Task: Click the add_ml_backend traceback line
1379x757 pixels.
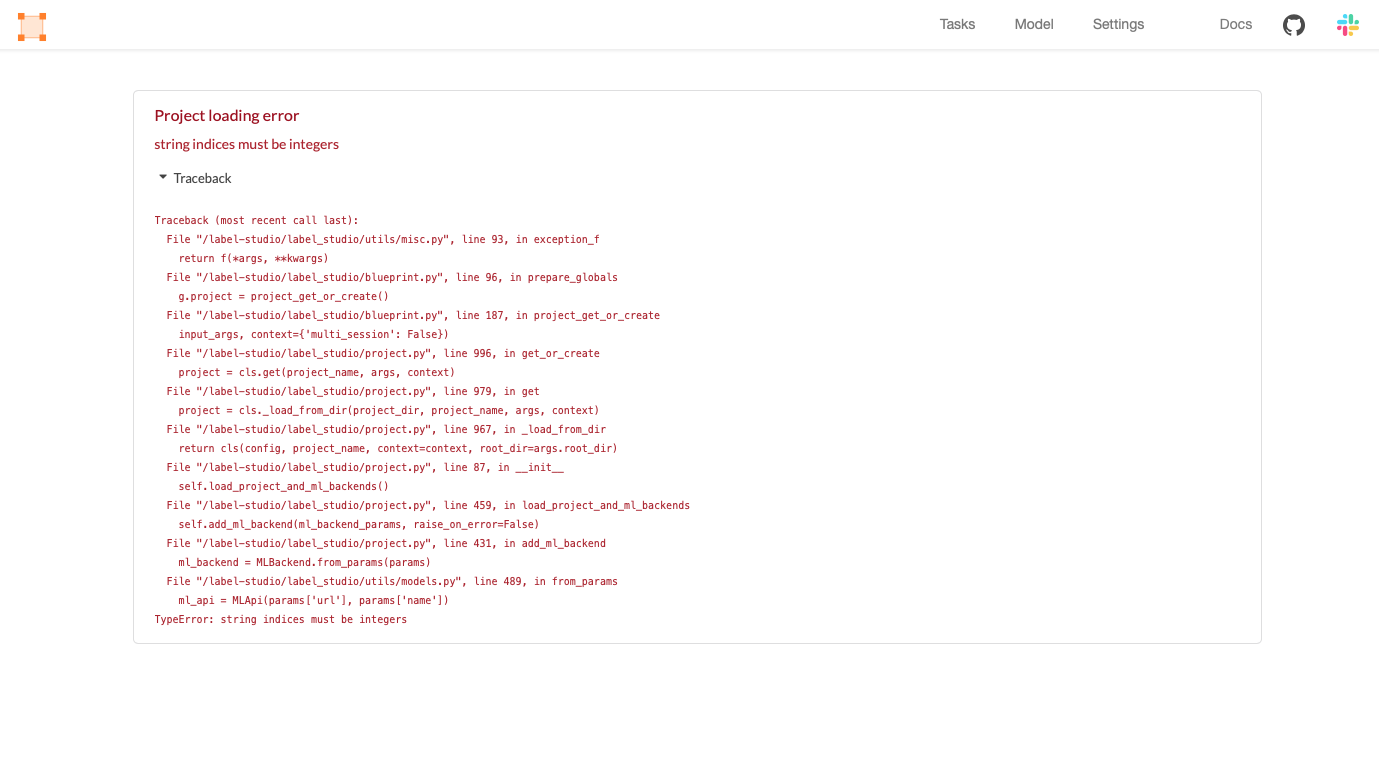Action: pyautogui.click(x=384, y=543)
